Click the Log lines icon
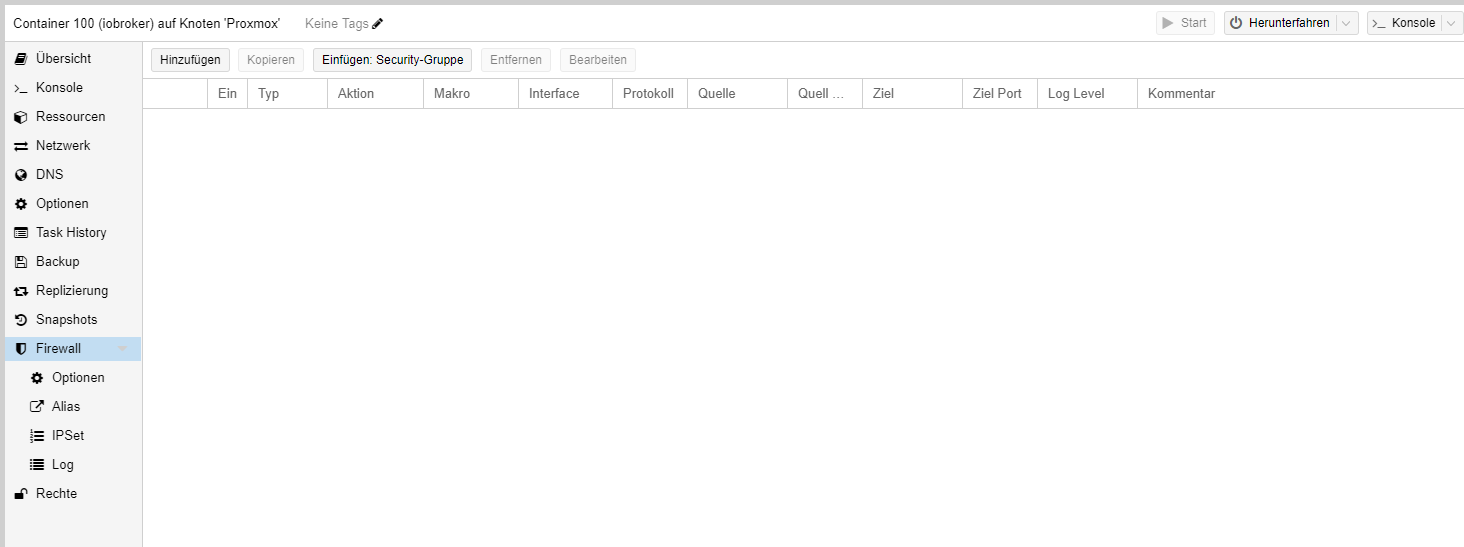Image resolution: width=1464 pixels, height=547 pixels. 37,465
